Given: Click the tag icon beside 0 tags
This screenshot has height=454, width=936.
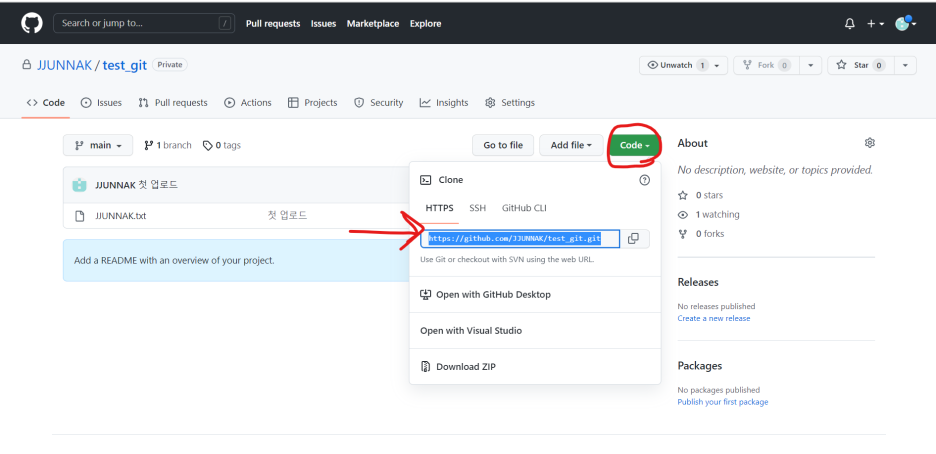Looking at the screenshot, I should tap(208, 146).
